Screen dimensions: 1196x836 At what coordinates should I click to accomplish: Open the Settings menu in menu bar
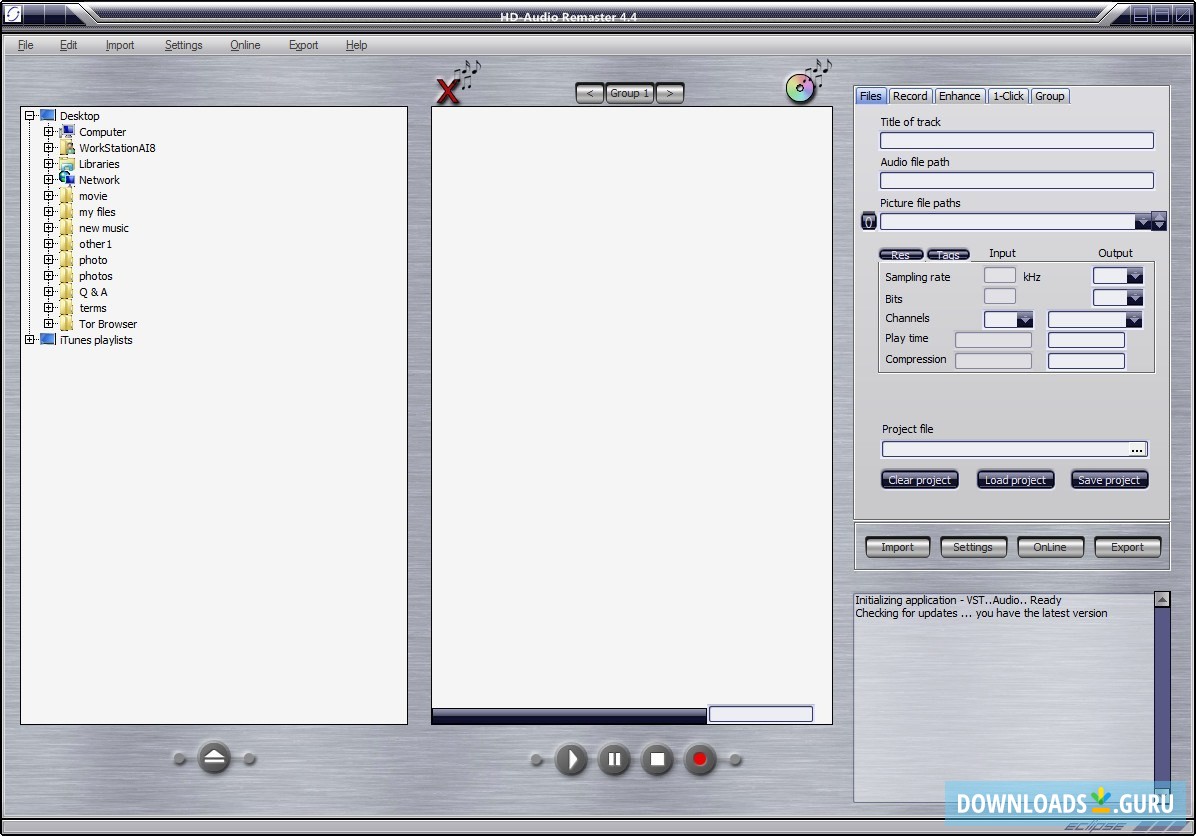pyautogui.click(x=184, y=45)
